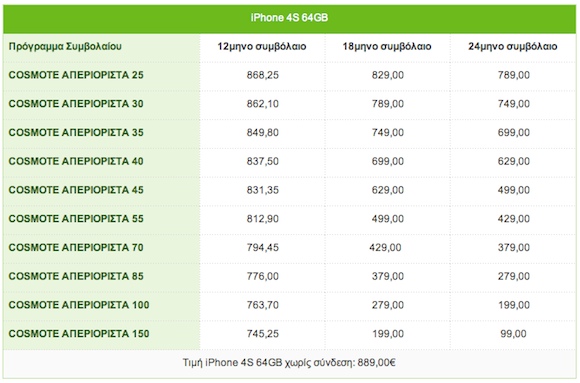Screen dimensions: 580x383
Task: Select the 12μηνο συμβόλαιο column header
Action: click(262, 46)
